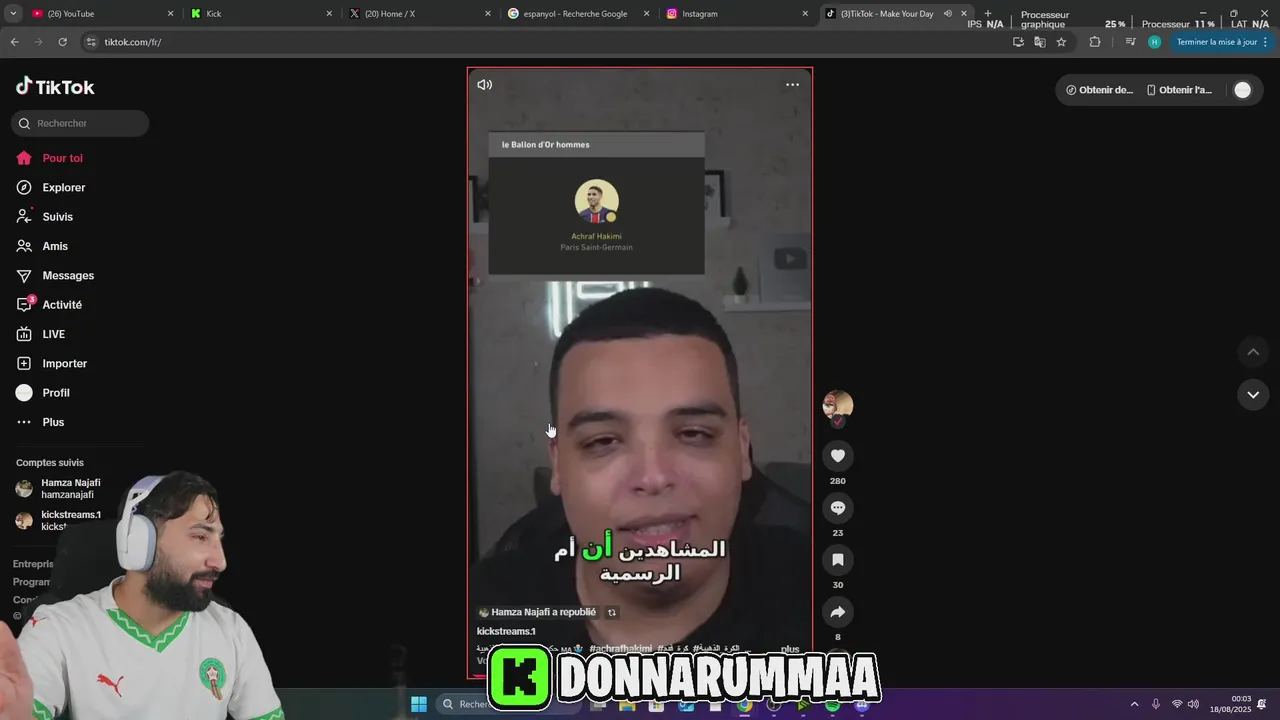Screen dimensions: 1280x720
Task: Open Importer upload page
Action: [x=52, y=363]
